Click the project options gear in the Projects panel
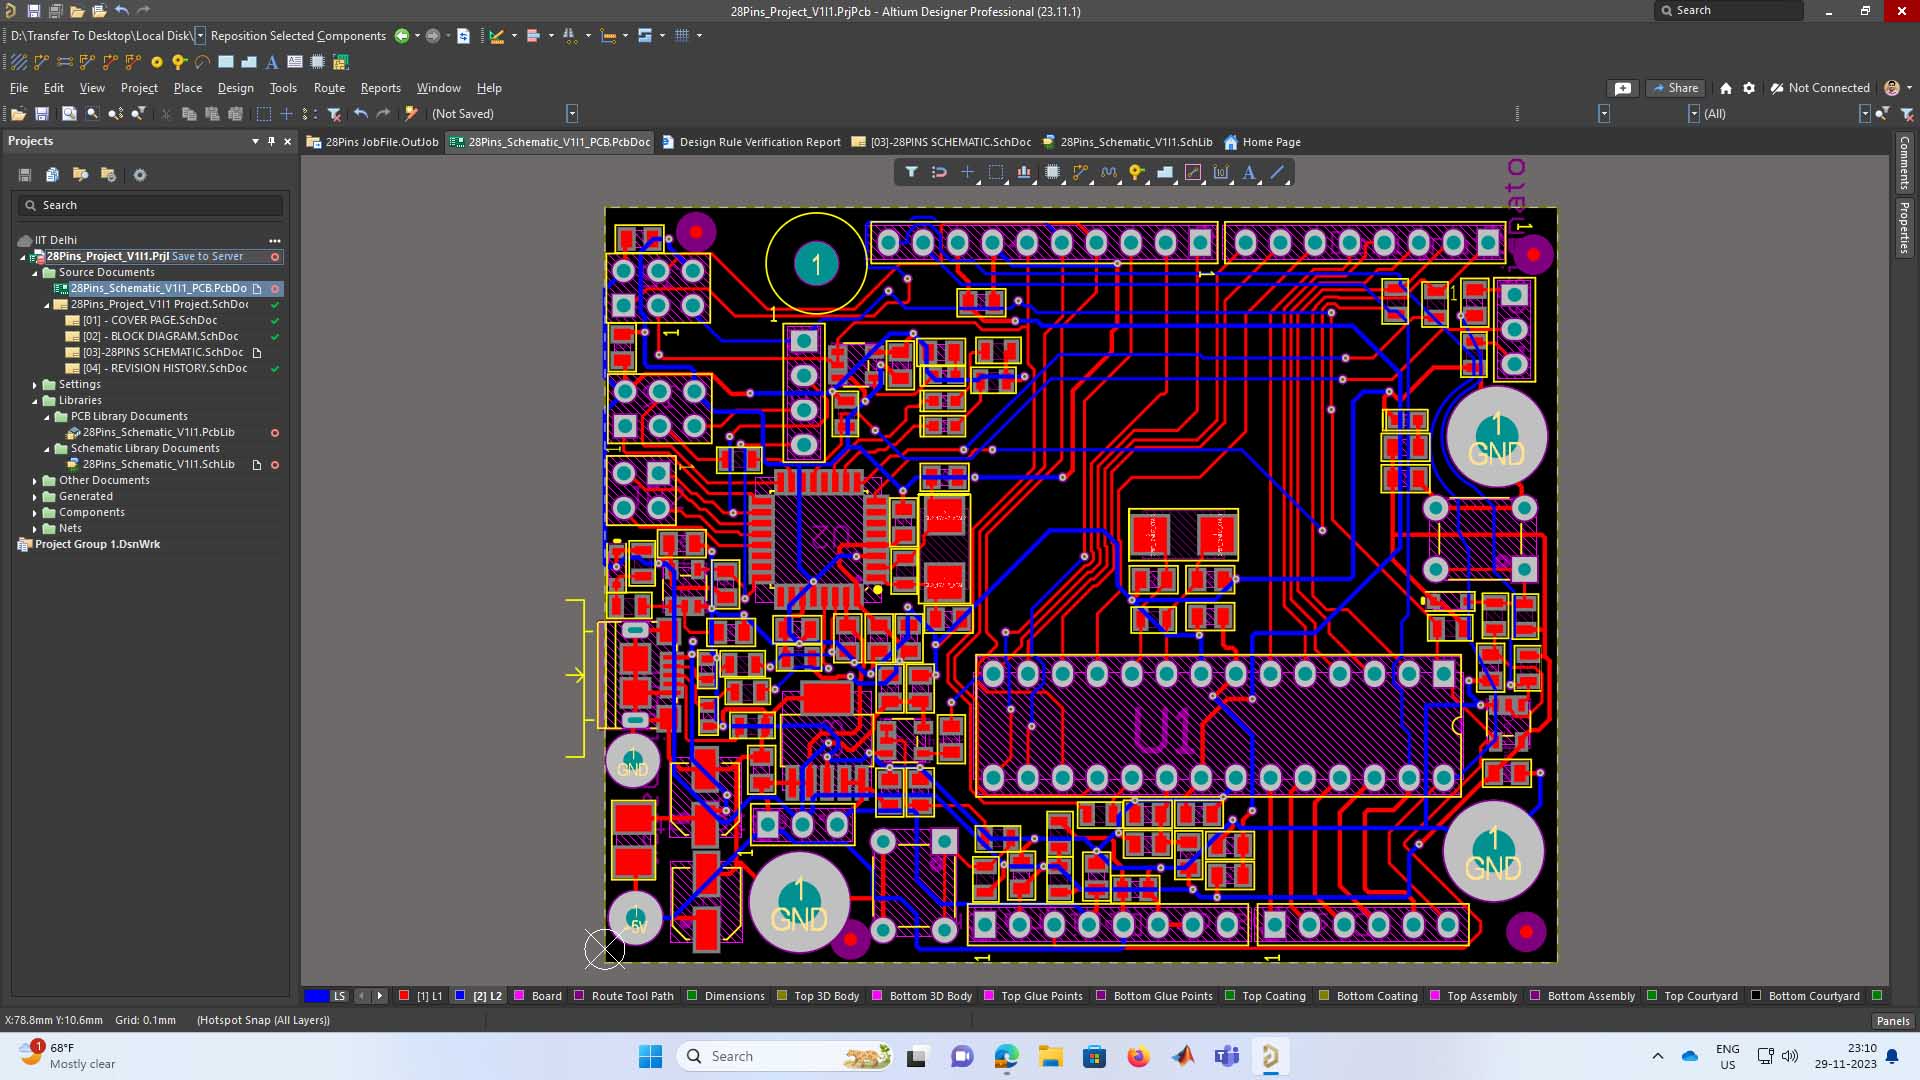Screen dimensions: 1920x1080 click(x=140, y=175)
